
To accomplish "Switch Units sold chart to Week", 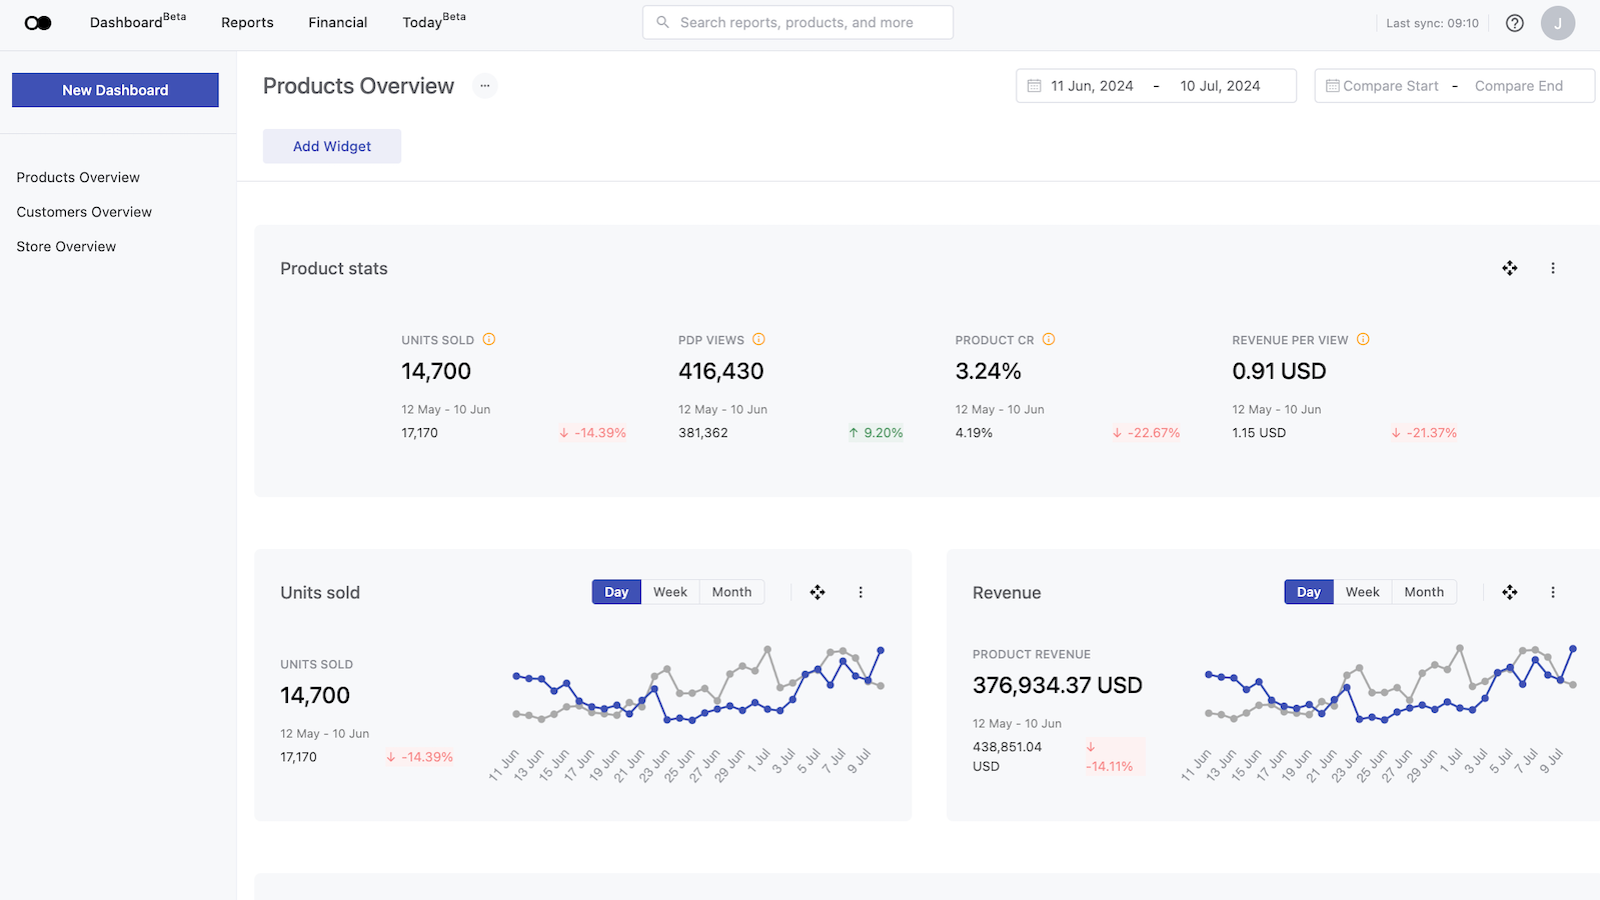I will click(x=670, y=592).
